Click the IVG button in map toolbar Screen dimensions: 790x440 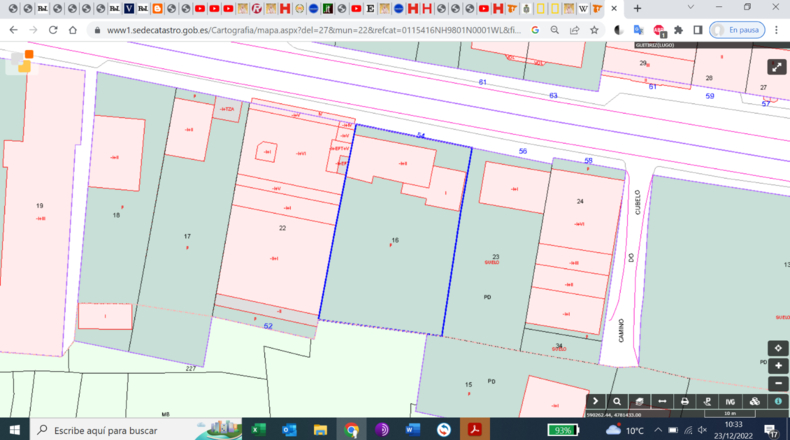click(x=730, y=401)
